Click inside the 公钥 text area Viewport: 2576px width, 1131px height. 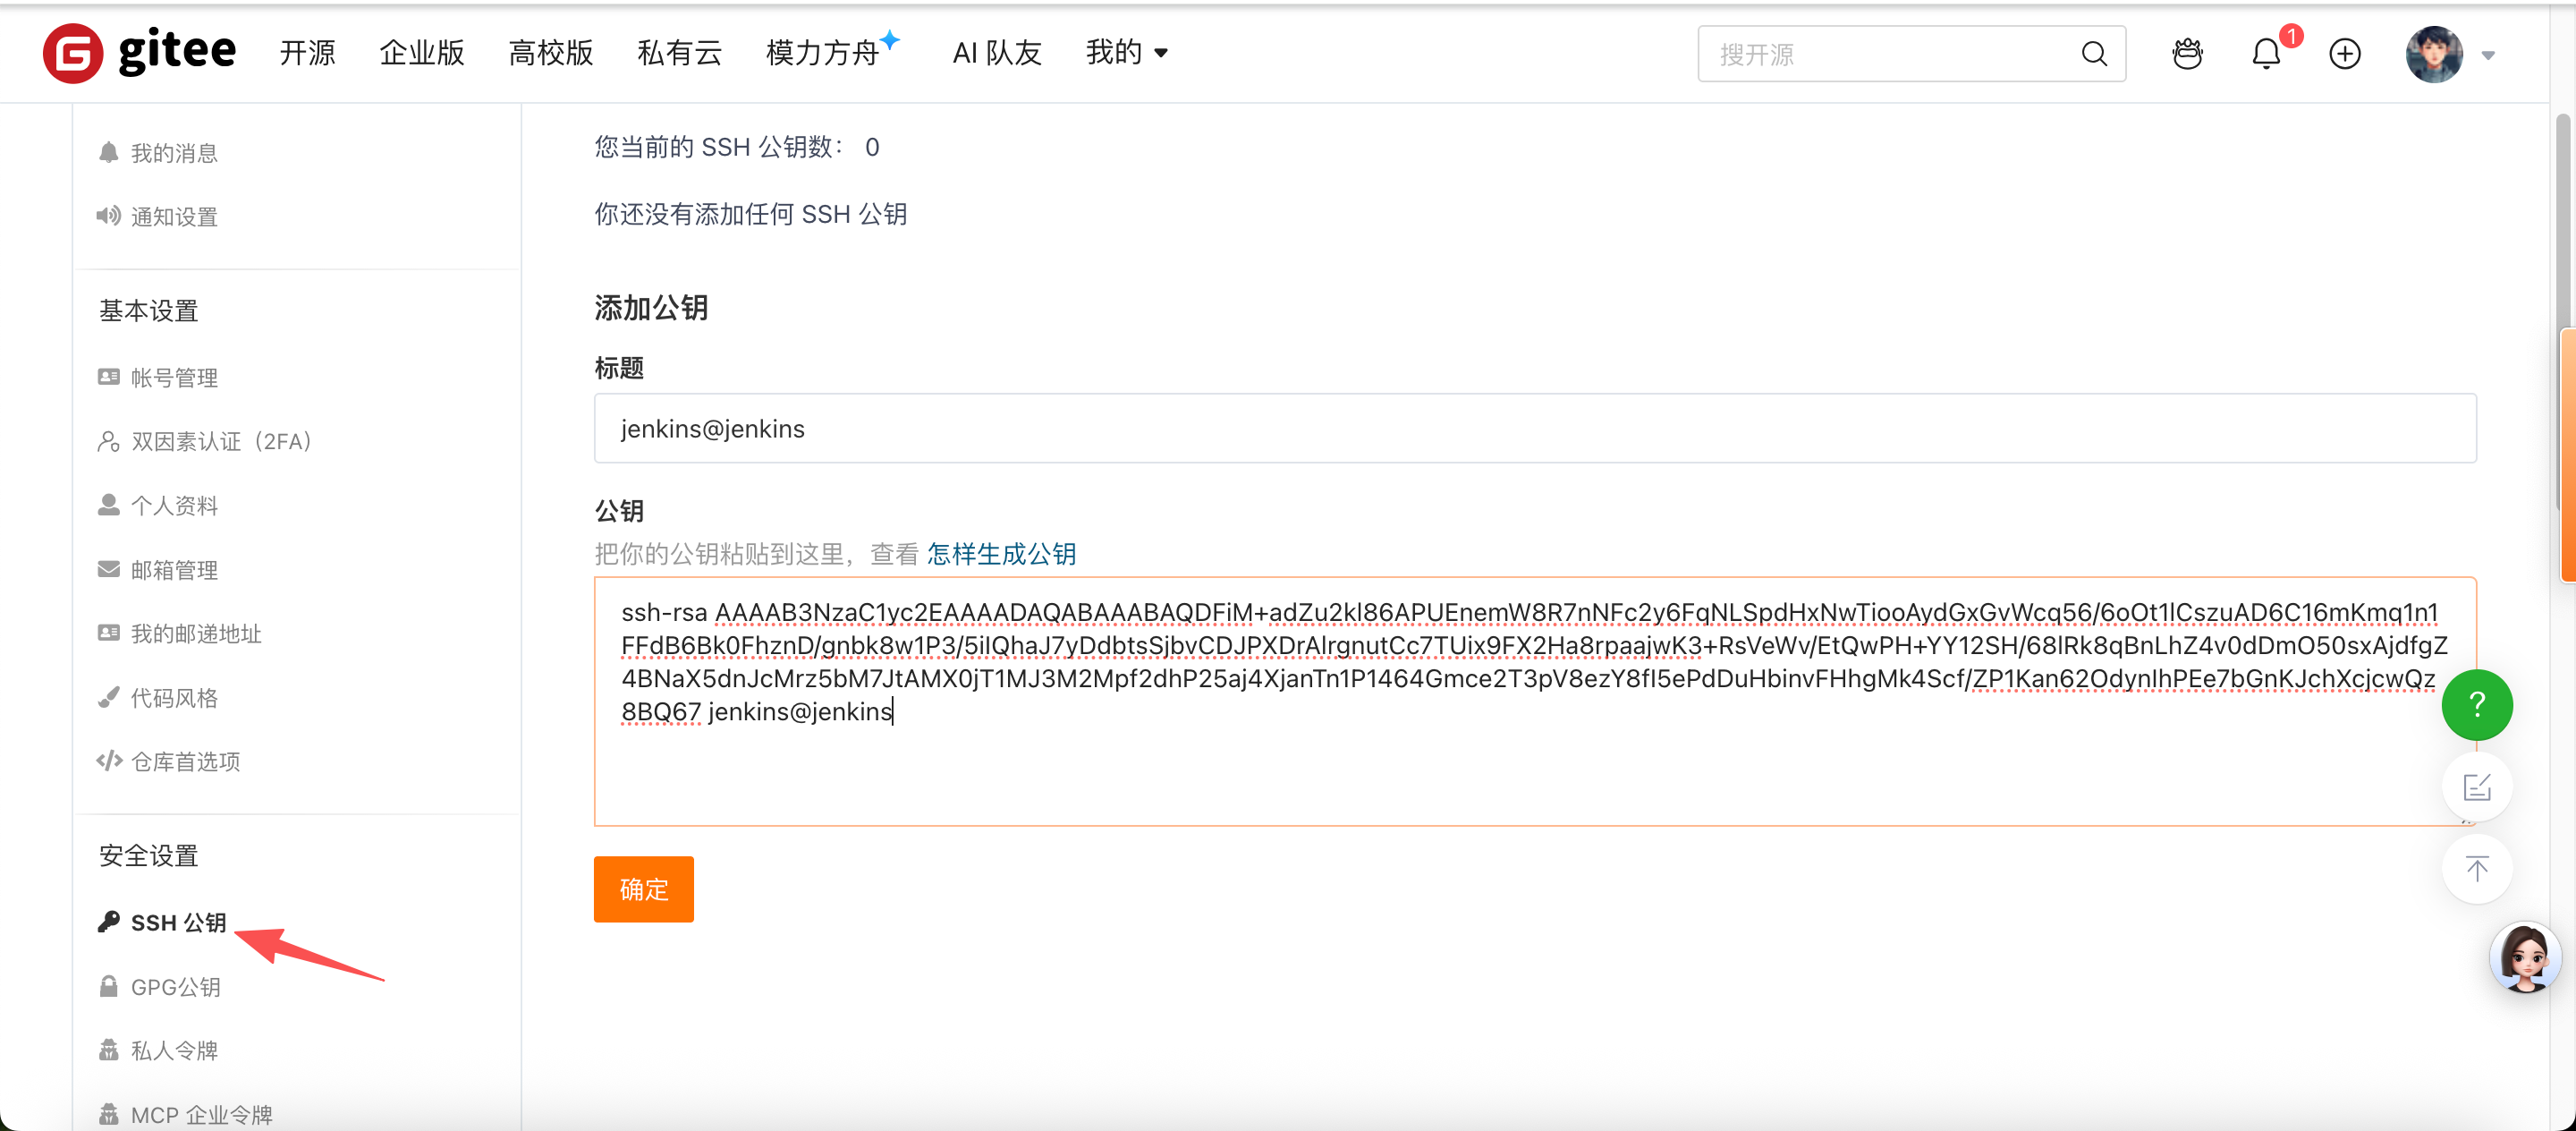pyautogui.click(x=1534, y=770)
